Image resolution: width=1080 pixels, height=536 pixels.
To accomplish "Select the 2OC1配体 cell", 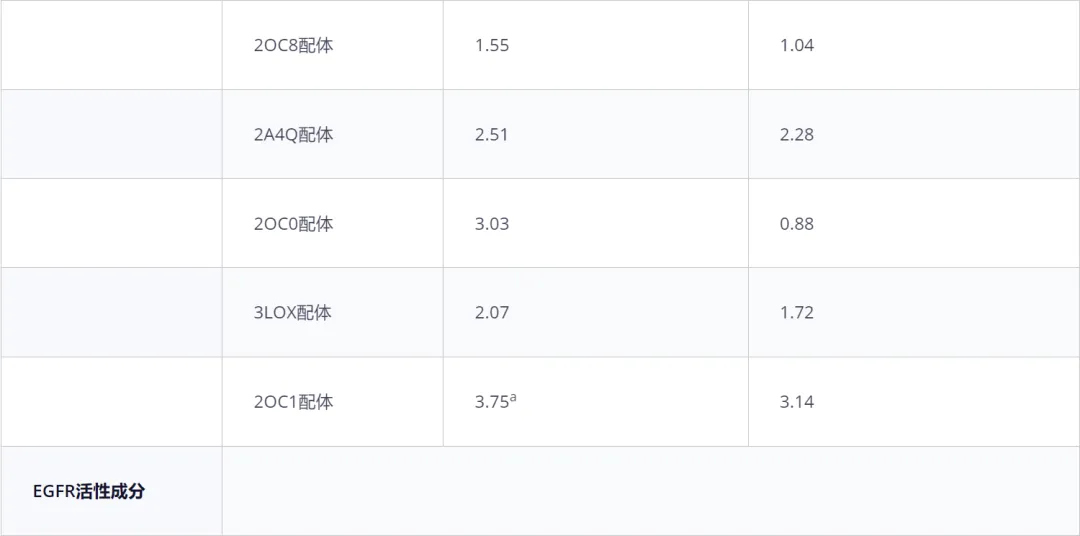I will click(332, 402).
